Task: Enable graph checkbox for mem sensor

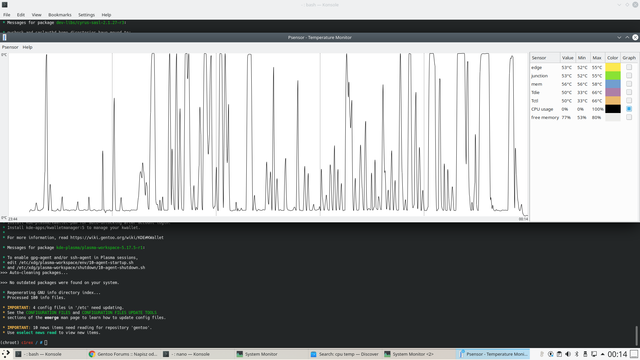Action: 629,84
